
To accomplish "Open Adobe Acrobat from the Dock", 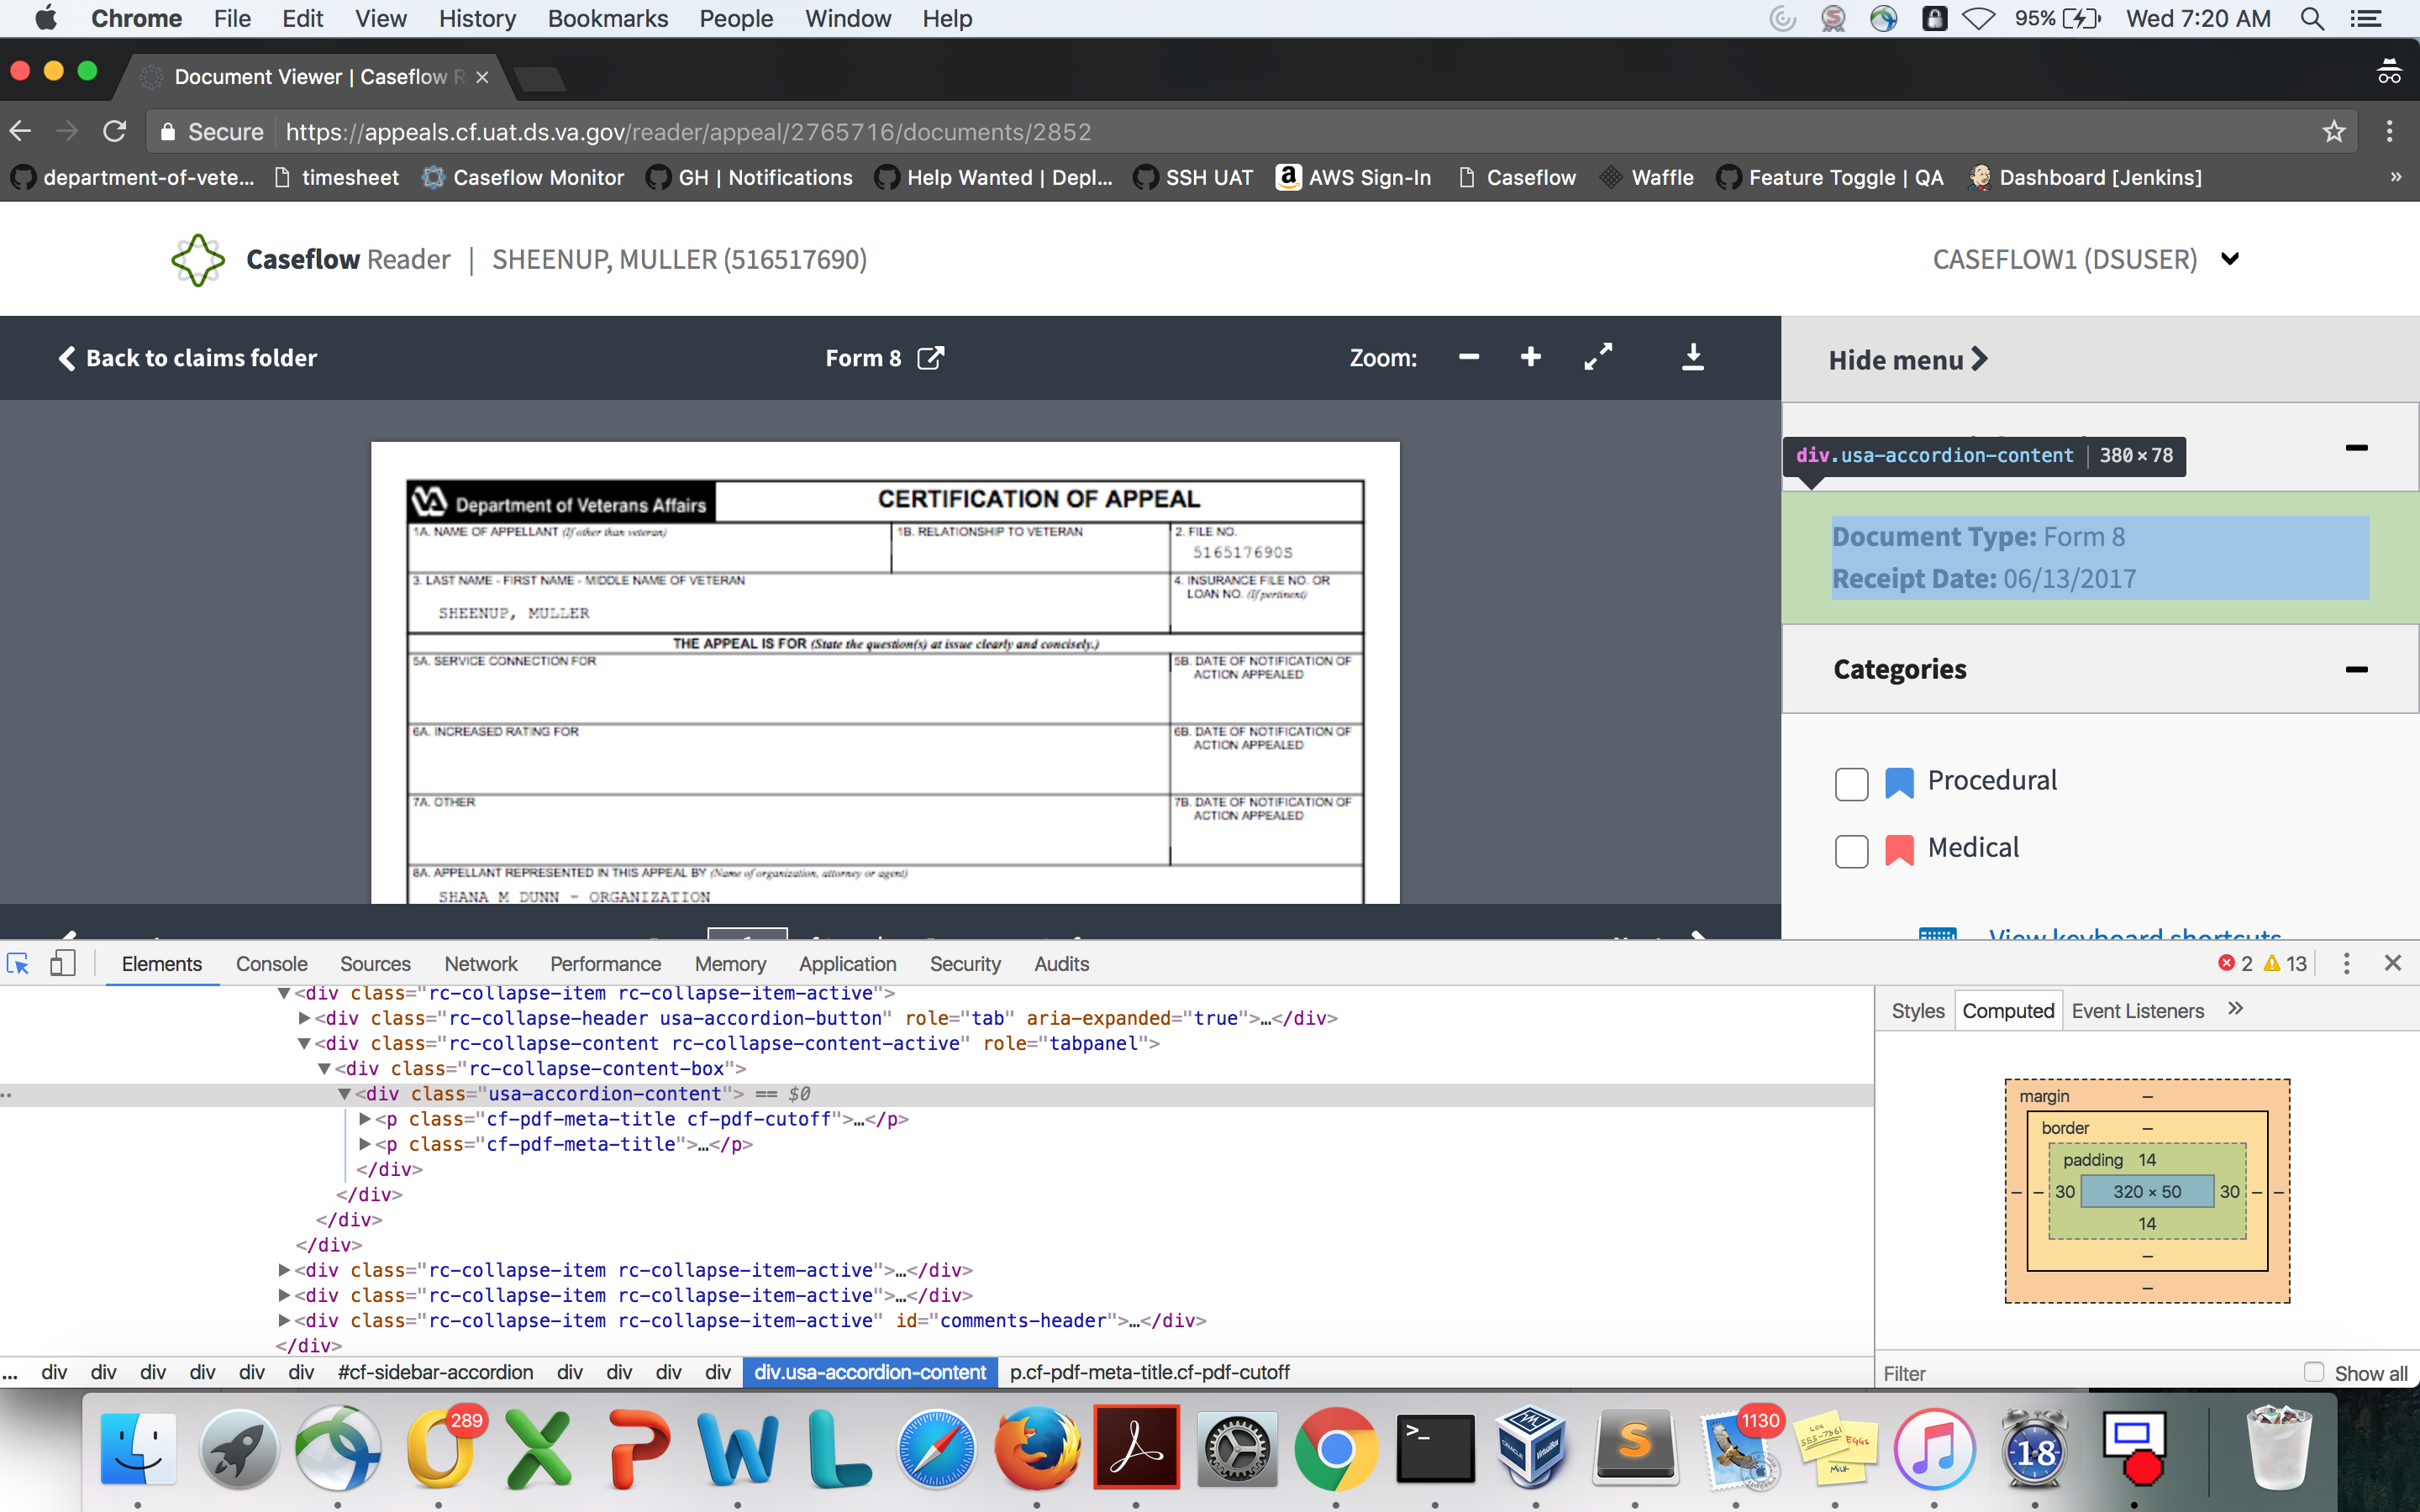I will (x=1136, y=1448).
